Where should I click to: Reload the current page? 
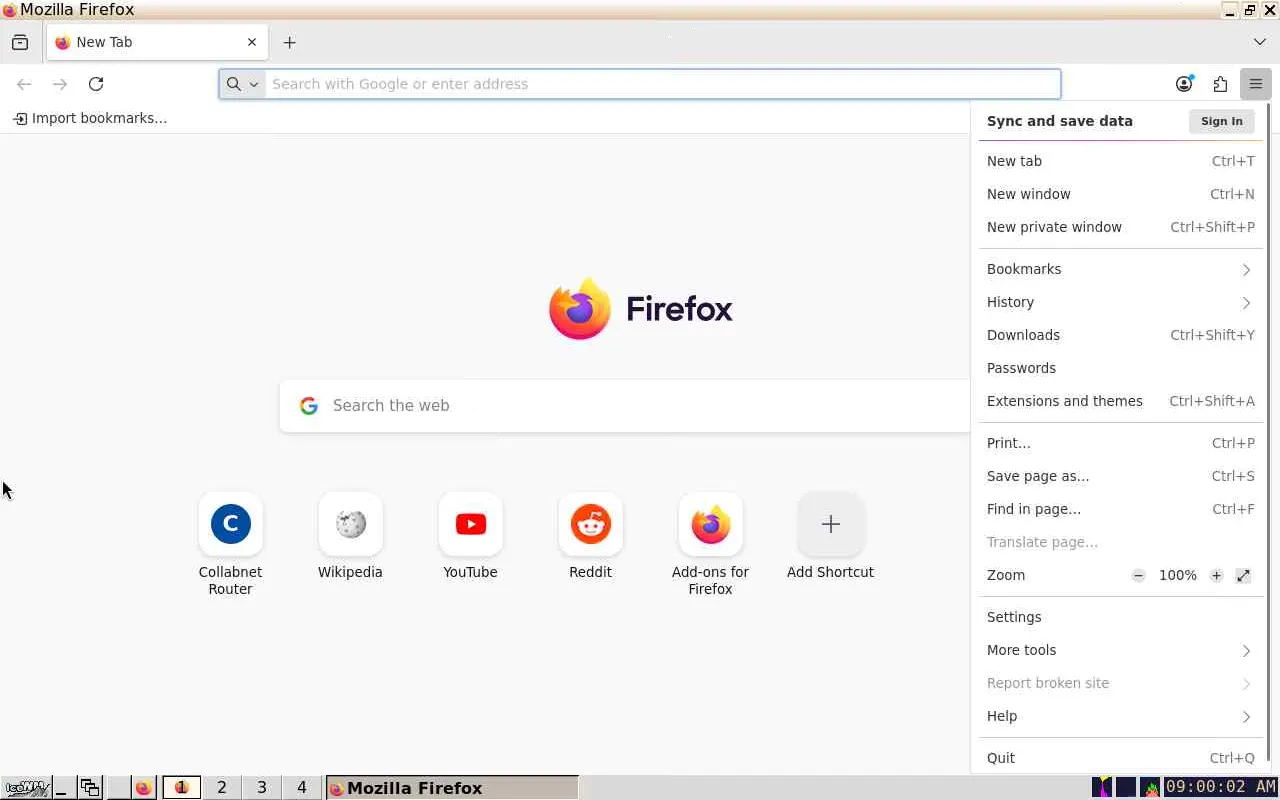tap(96, 84)
